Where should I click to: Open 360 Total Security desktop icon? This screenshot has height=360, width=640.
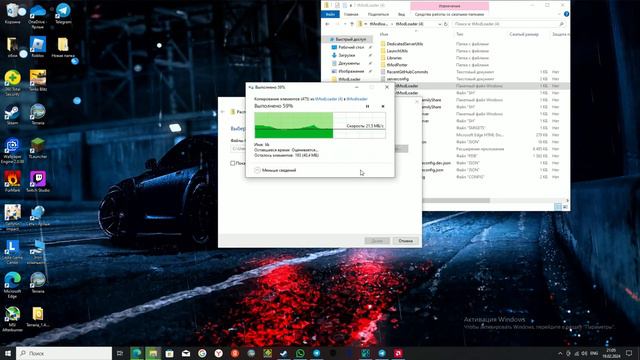(13, 83)
